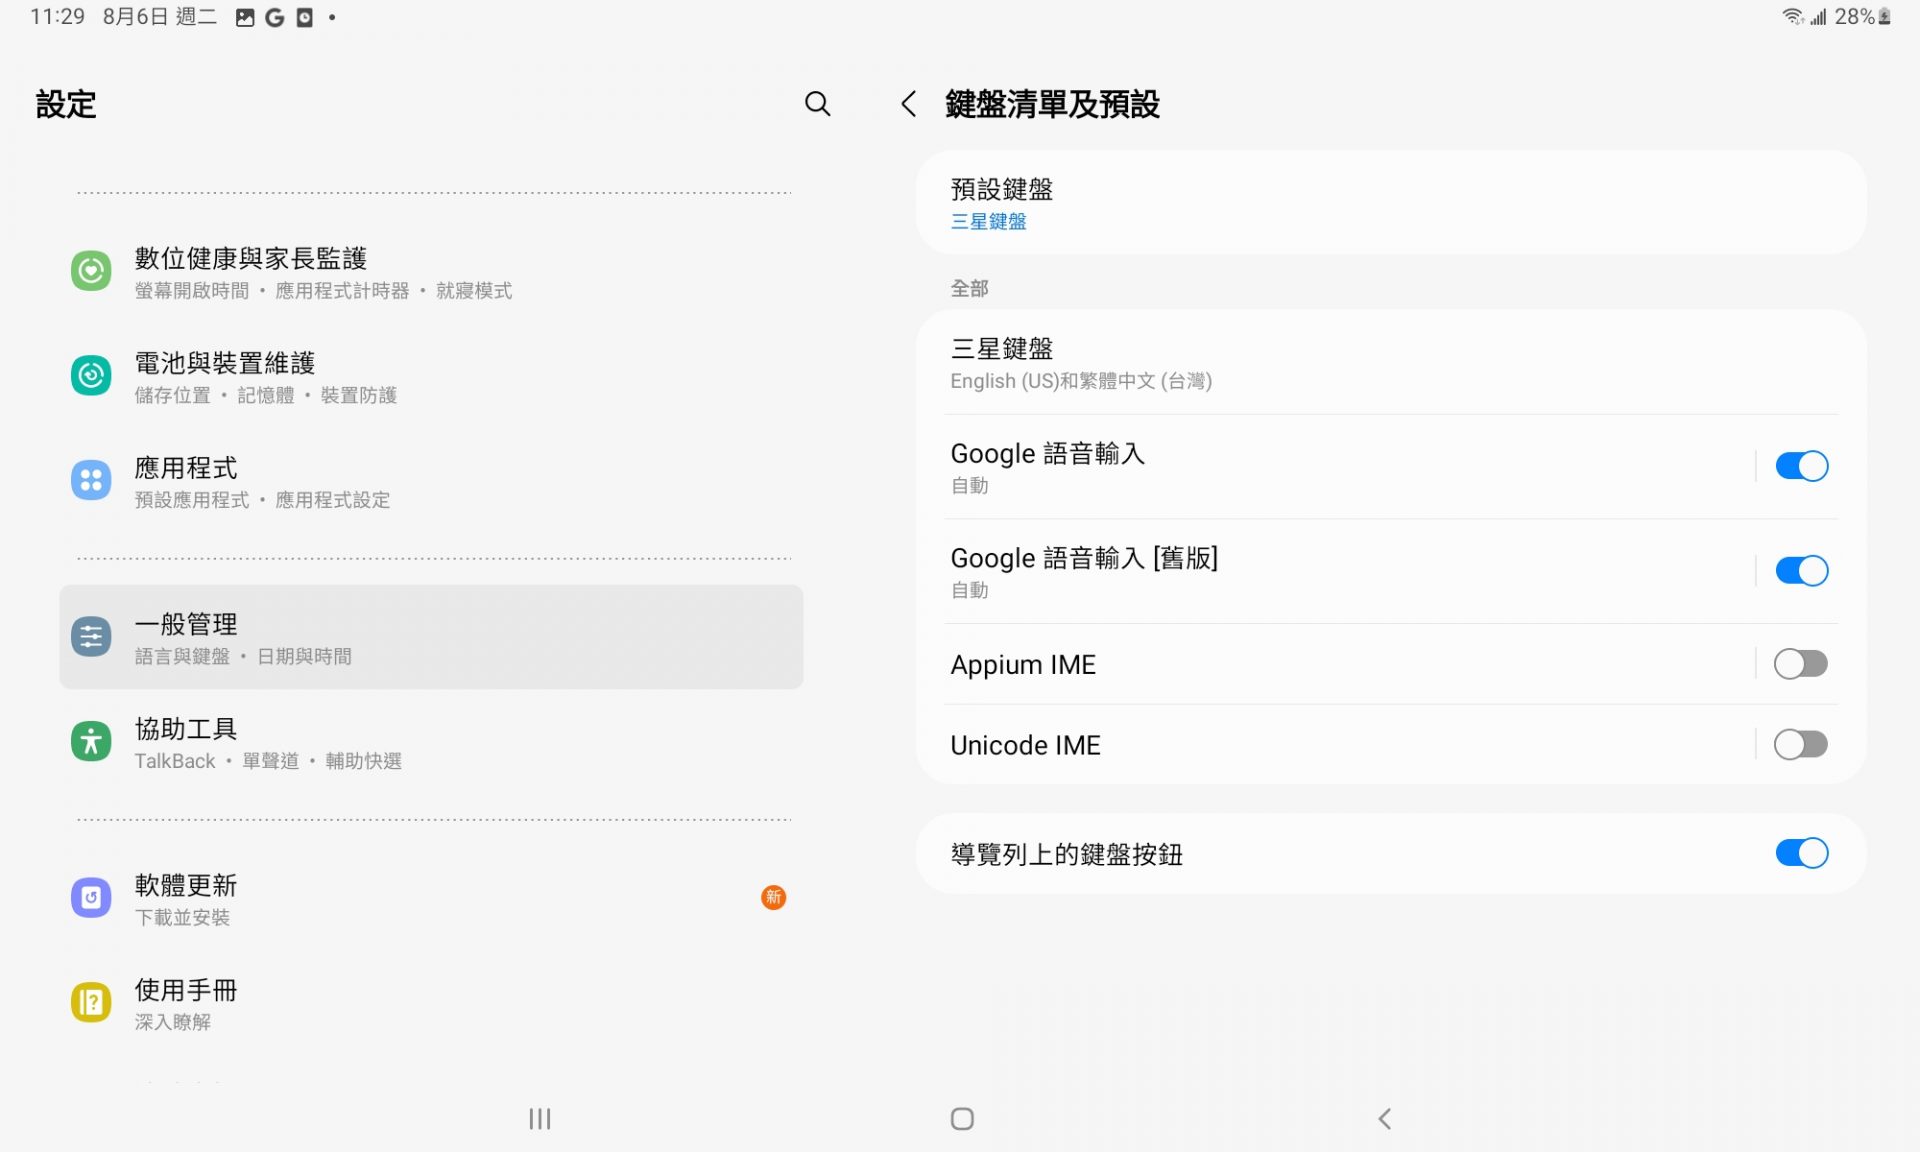1920x1152 pixels.
Task: Tap the 協助工具 accessibility icon
Action: tap(91, 742)
